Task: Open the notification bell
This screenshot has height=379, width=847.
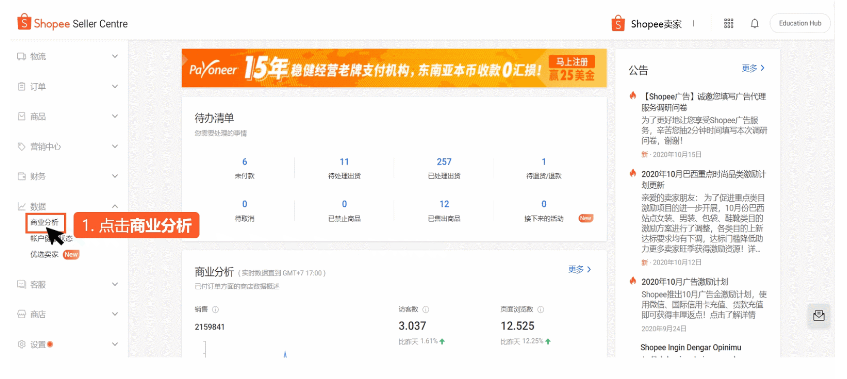Action: 755,23
